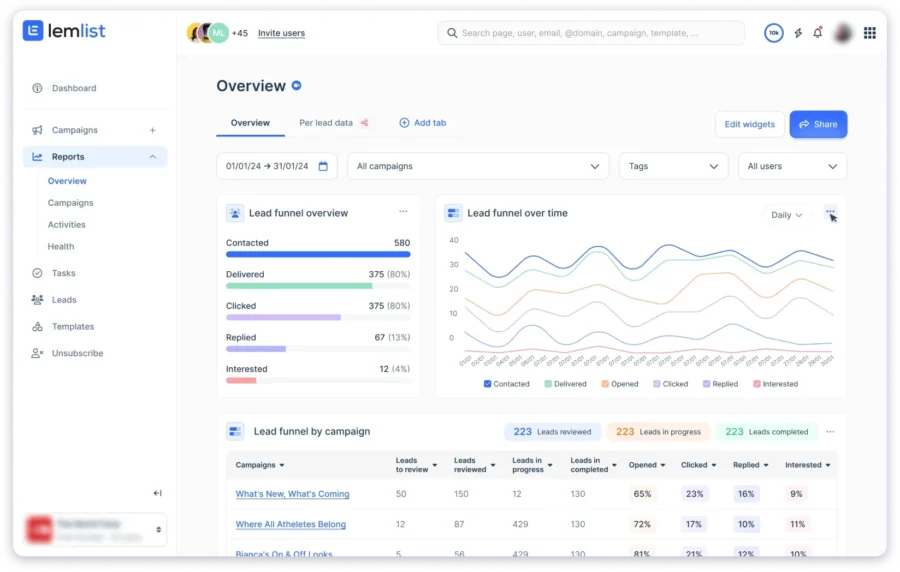Click the Interested red progress bar
This screenshot has height=572, width=900.
click(x=241, y=380)
